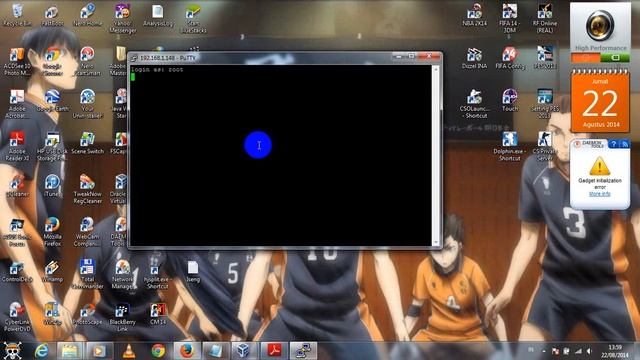Image resolution: width=640 pixels, height=360 pixels.
Task: Select the Winamp desktop shortcut
Action: pos(52,271)
